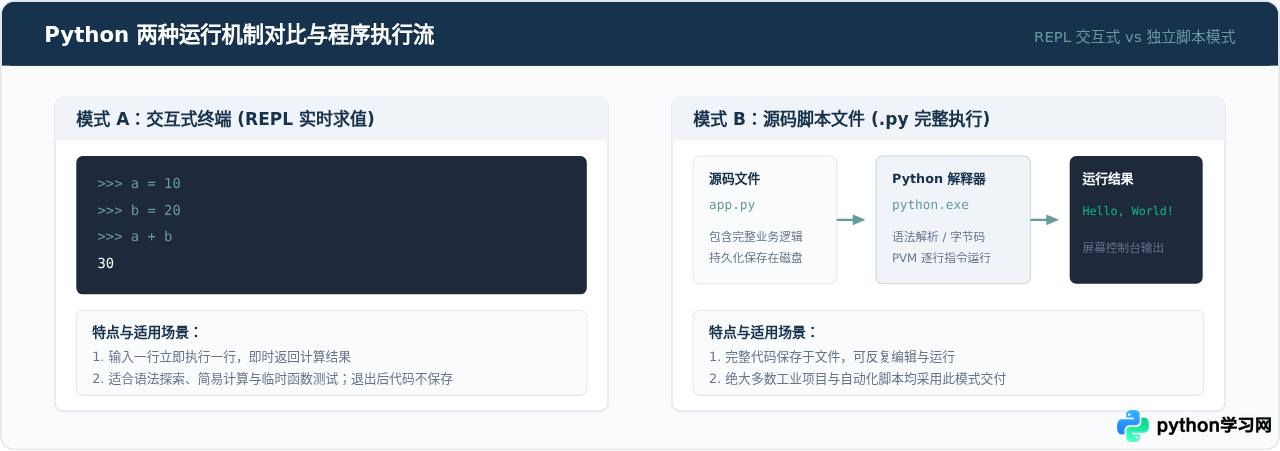Screen dimensions: 1280x451
Task: Click the heading '模式 B：源码脚本文件 (.py 完整执行)'
Action: 841,119
